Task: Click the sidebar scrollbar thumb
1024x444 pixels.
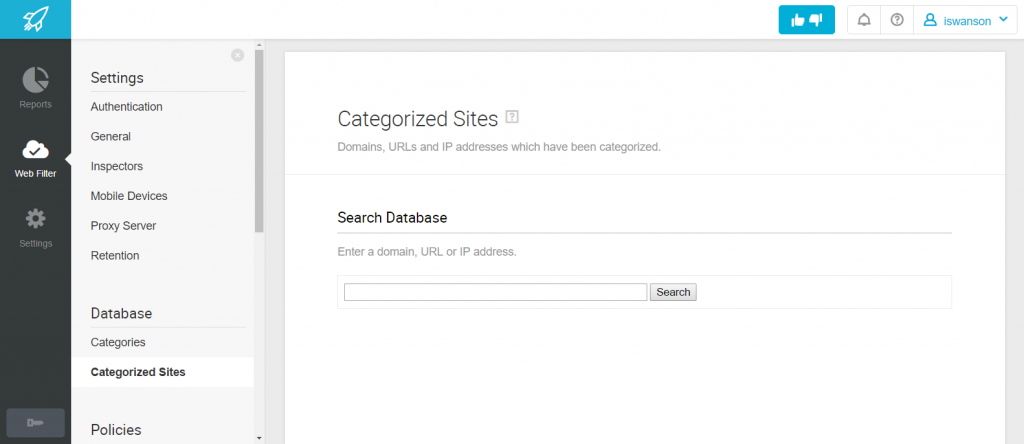Action: [x=259, y=140]
